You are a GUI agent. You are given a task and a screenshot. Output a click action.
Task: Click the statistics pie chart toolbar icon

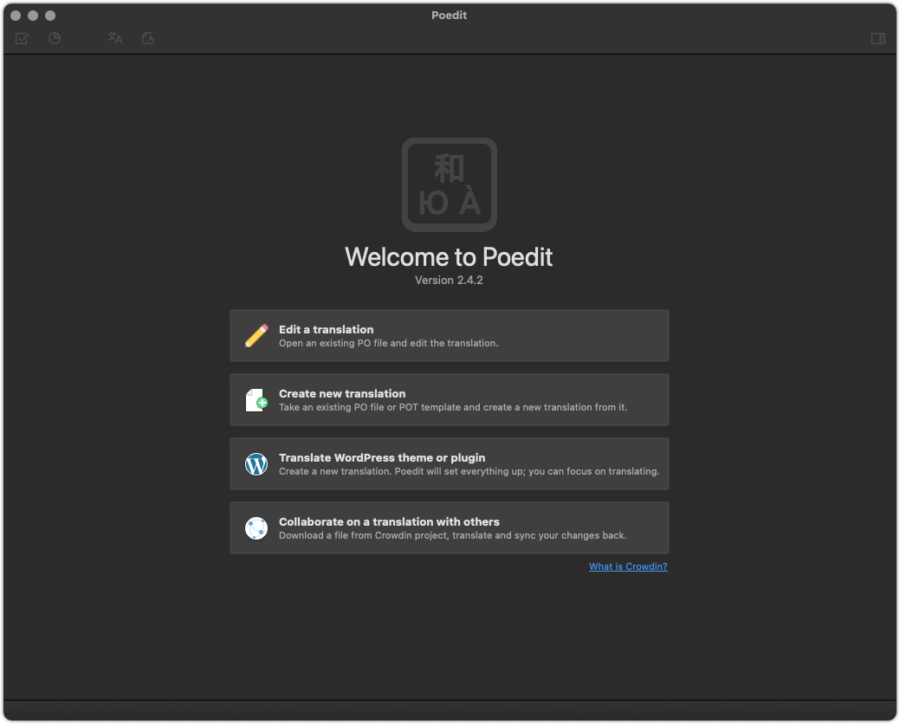55,38
